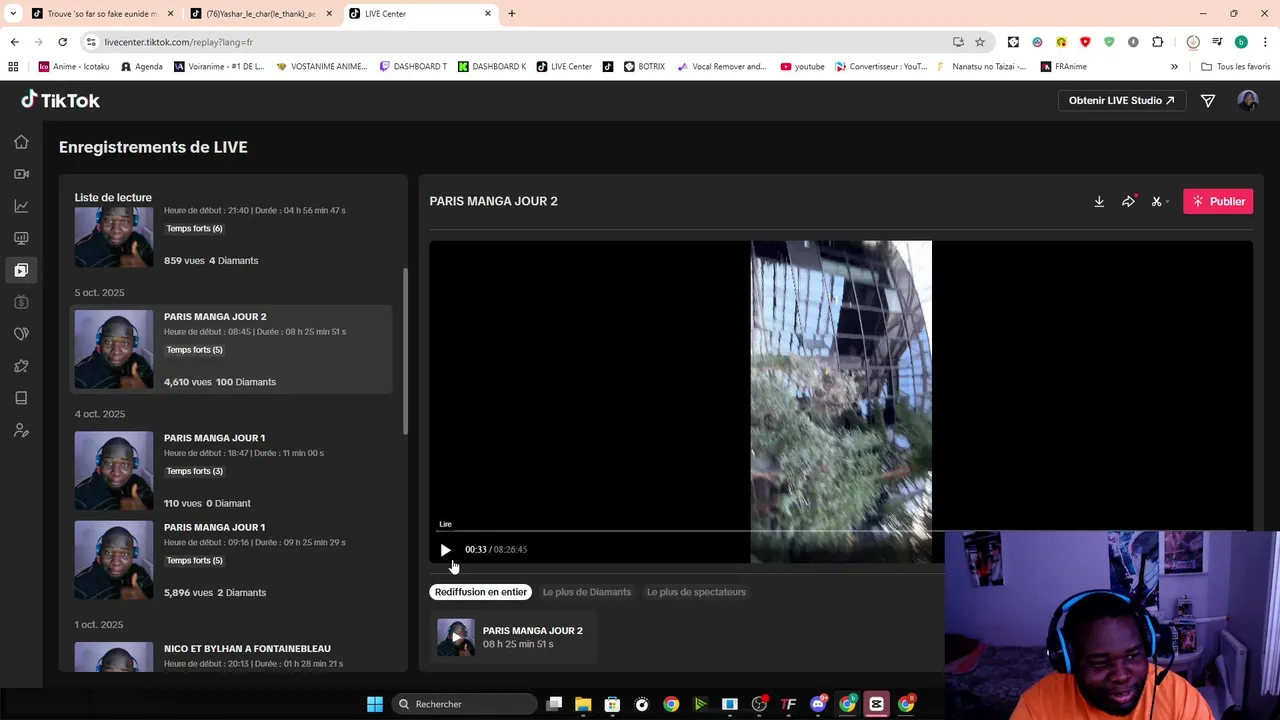Download the PARIS MANGA JOUR 2 recording
Viewport: 1280px width, 720px height.
point(1099,201)
